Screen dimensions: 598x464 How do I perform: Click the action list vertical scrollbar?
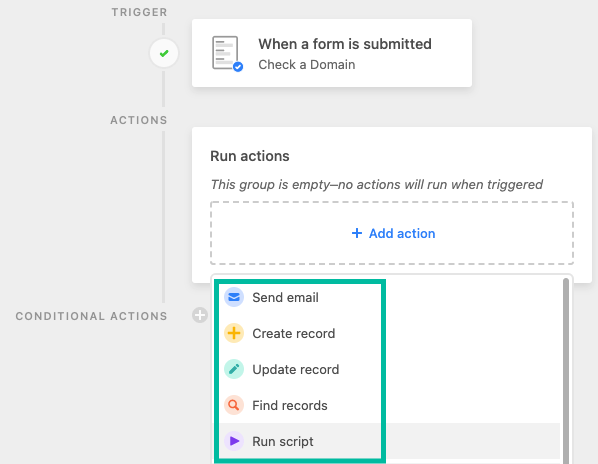click(566, 371)
